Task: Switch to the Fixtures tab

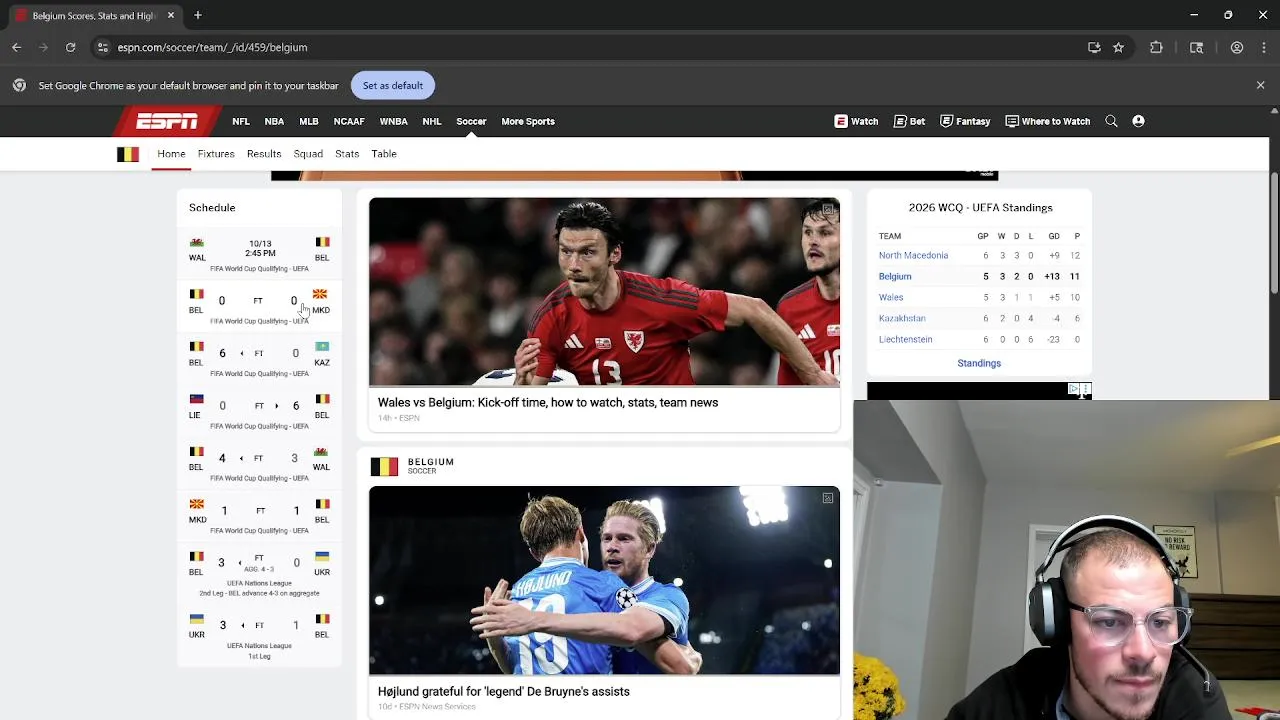Action: [216, 154]
